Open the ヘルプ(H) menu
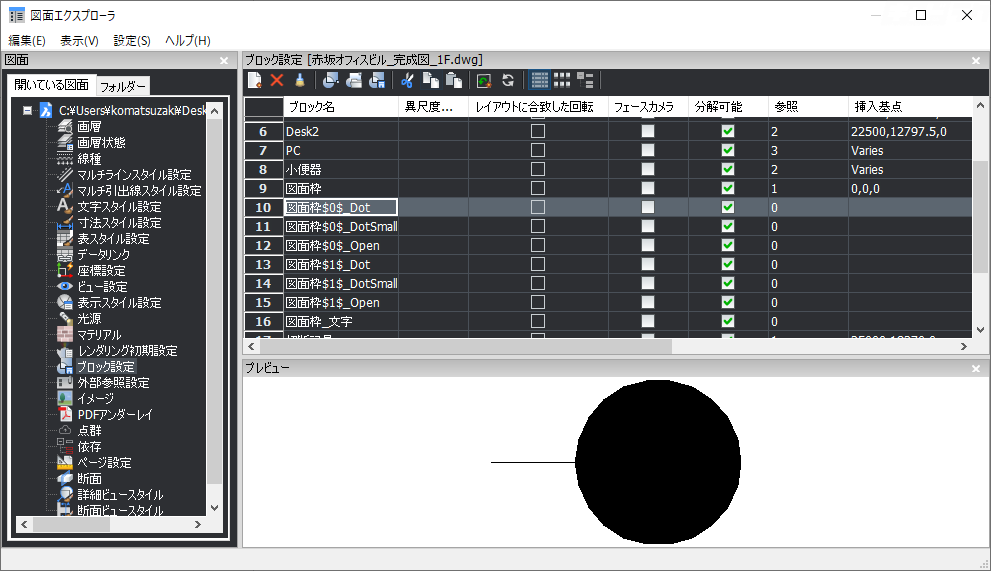Image resolution: width=991 pixels, height=571 pixels. [x=188, y=40]
